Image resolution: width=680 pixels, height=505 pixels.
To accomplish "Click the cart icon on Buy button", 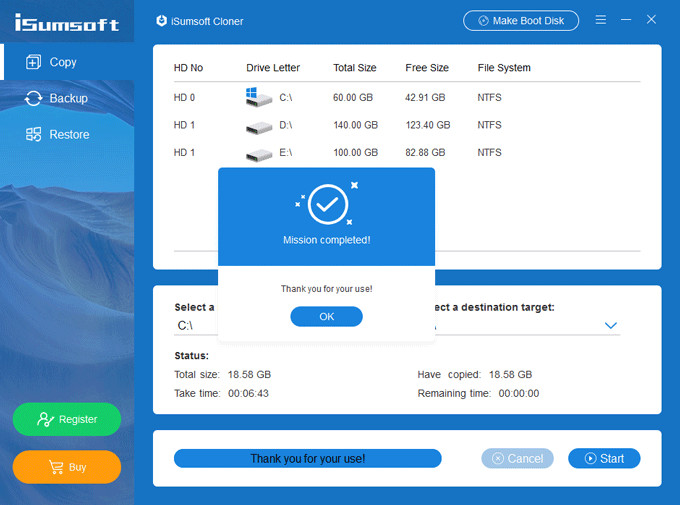I will coord(56,467).
